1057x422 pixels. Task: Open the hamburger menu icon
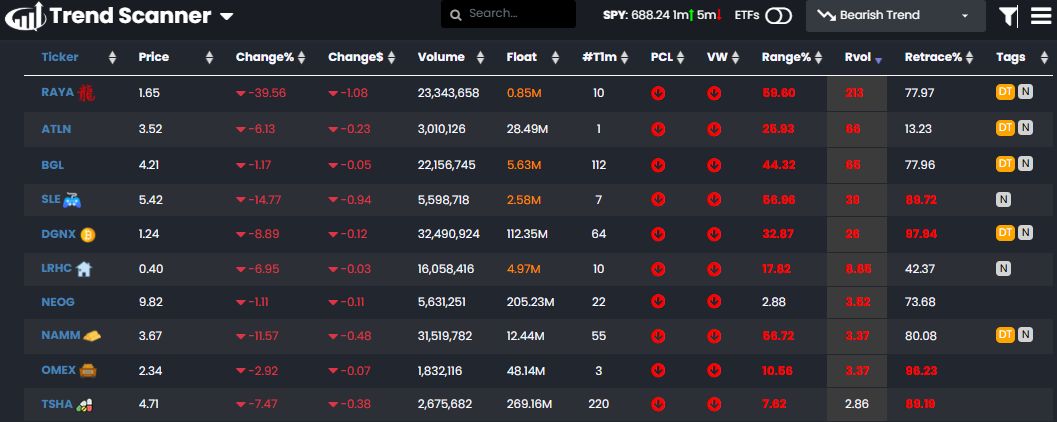pyautogui.click(x=1041, y=16)
